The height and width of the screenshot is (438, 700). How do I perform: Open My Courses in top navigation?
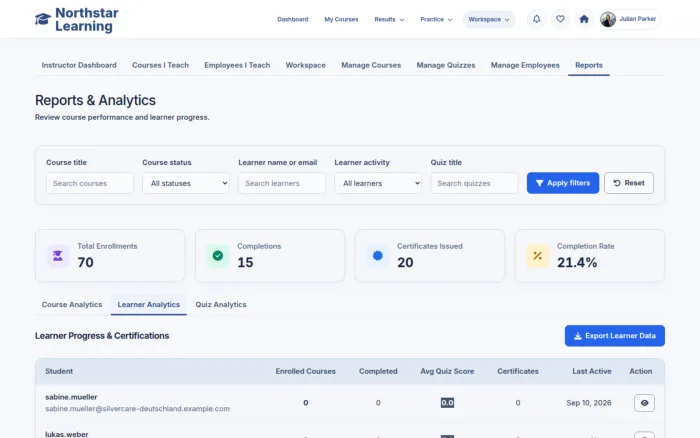tap(341, 19)
